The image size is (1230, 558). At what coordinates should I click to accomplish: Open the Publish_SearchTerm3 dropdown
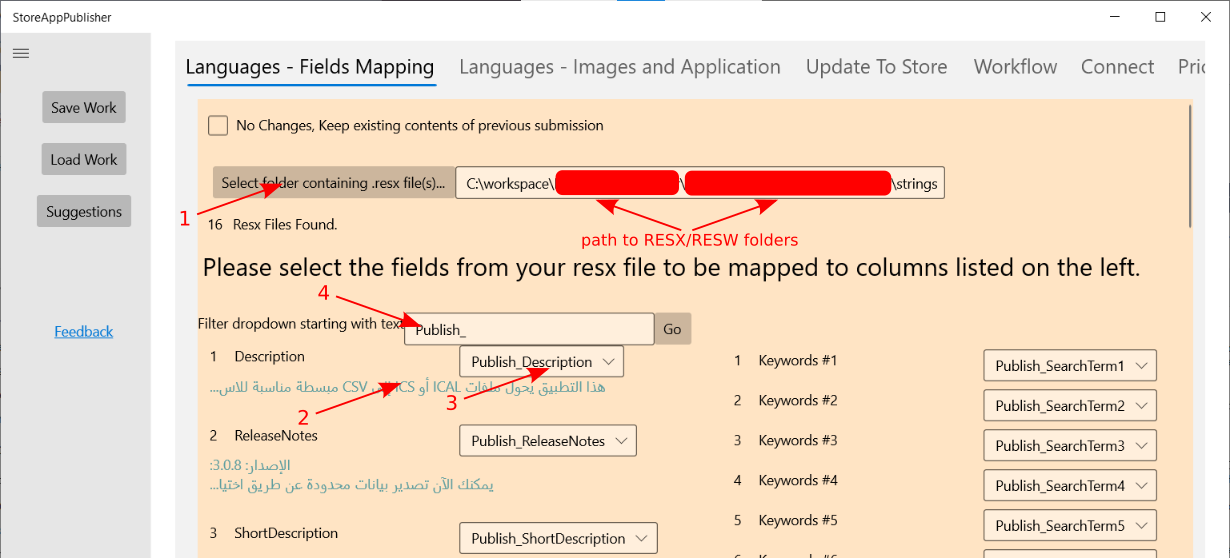coord(1070,446)
